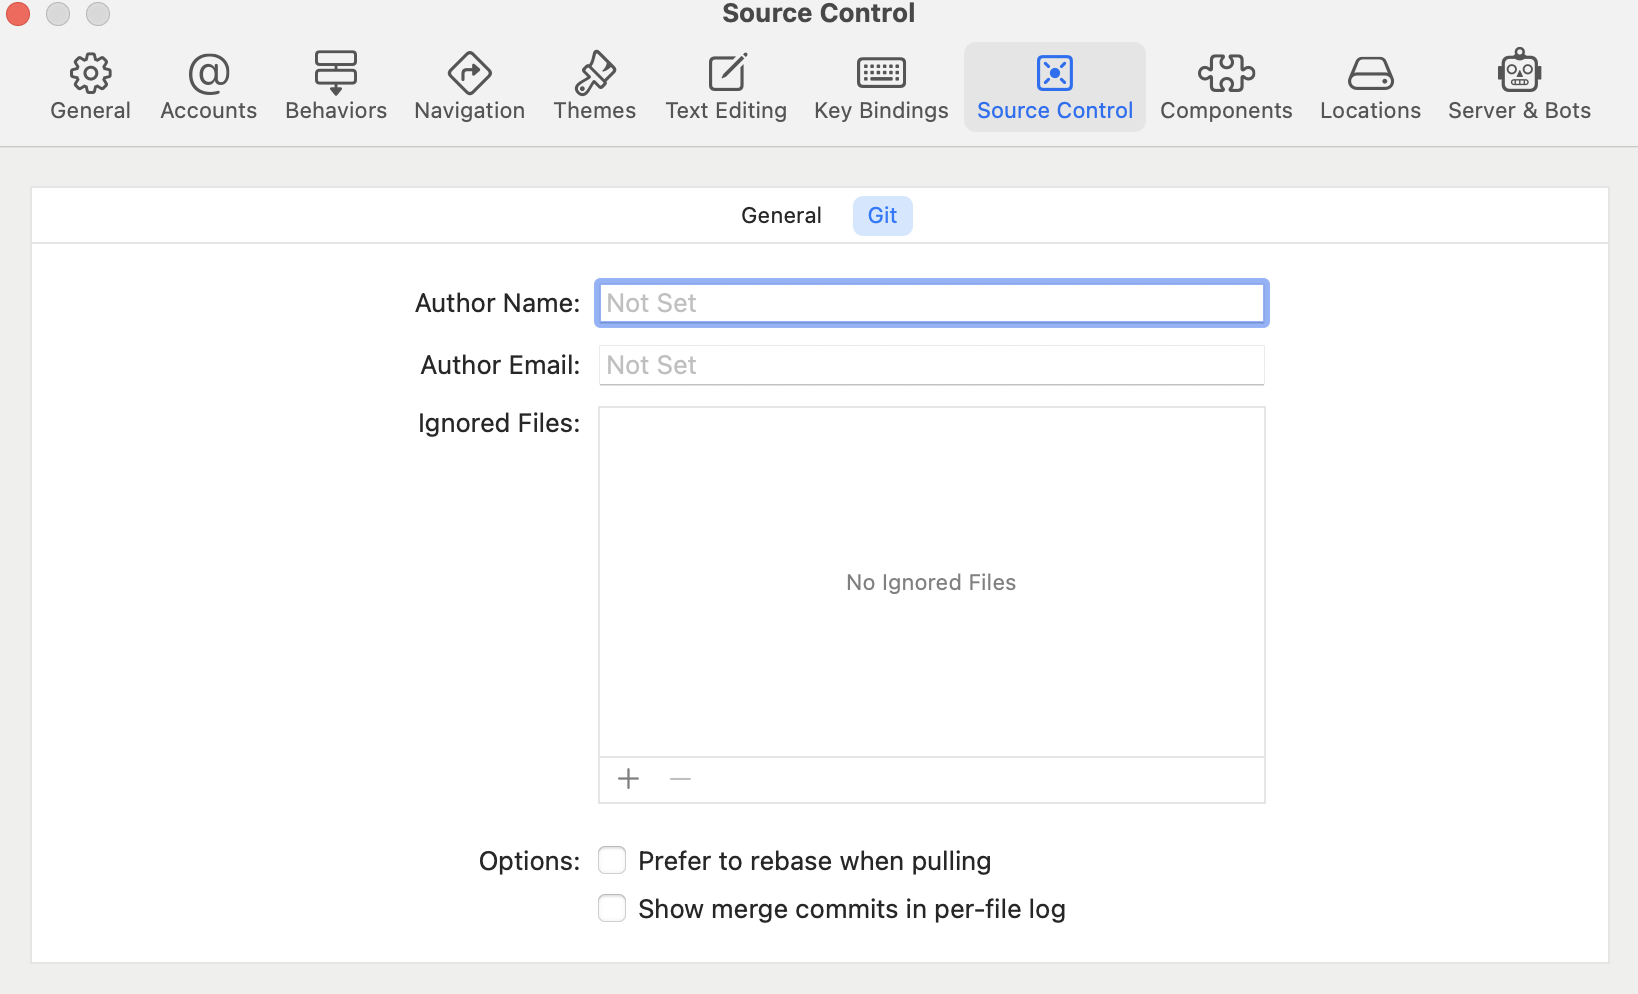Enable Prefer to rebase when pulling

click(x=612, y=860)
